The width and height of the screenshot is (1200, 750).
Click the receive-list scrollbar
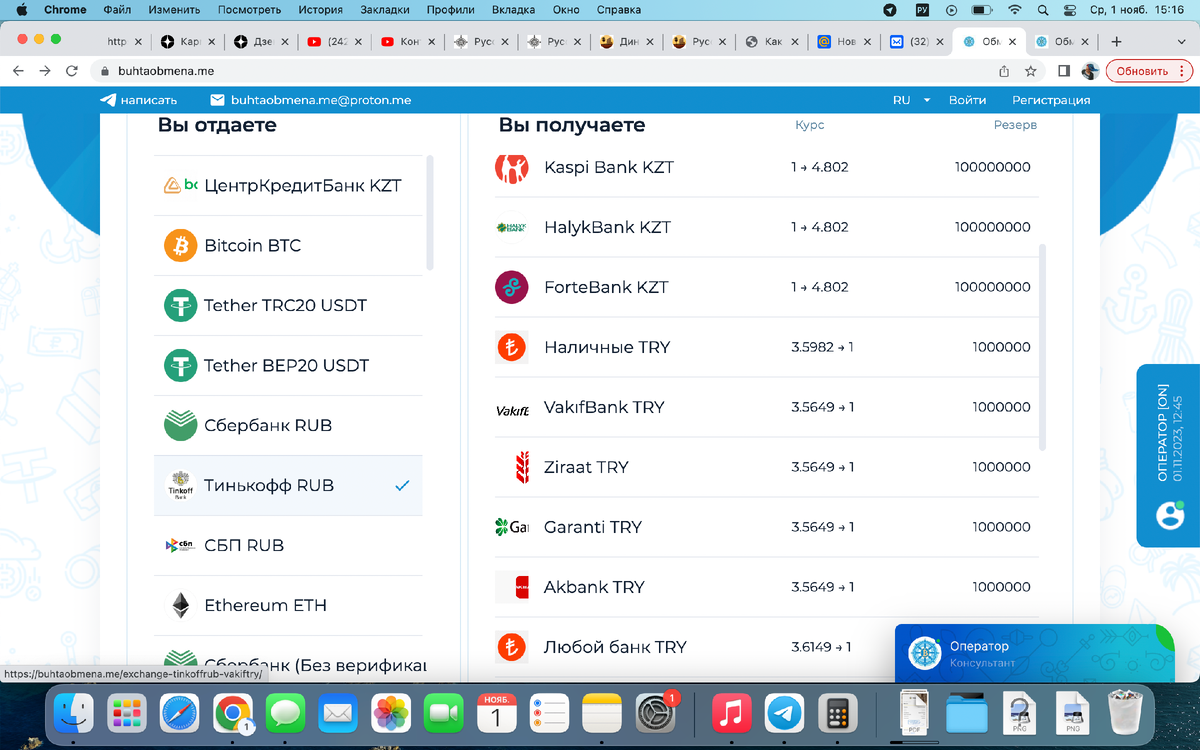tap(1043, 347)
